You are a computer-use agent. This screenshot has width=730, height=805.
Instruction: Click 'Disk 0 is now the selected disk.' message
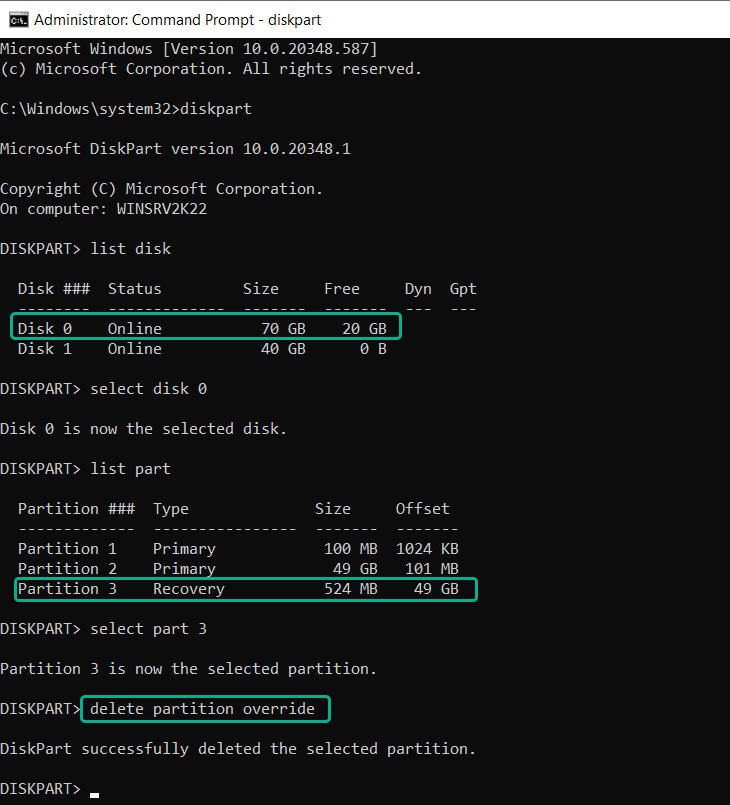143,429
